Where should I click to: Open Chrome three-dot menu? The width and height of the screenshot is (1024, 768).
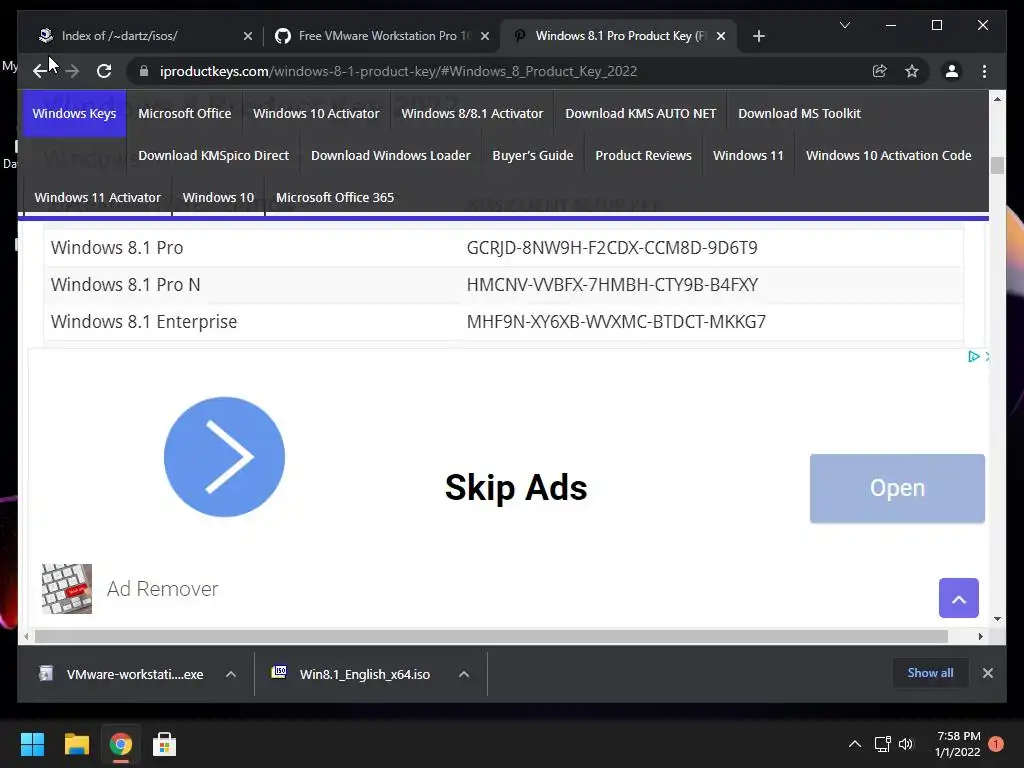[x=984, y=71]
